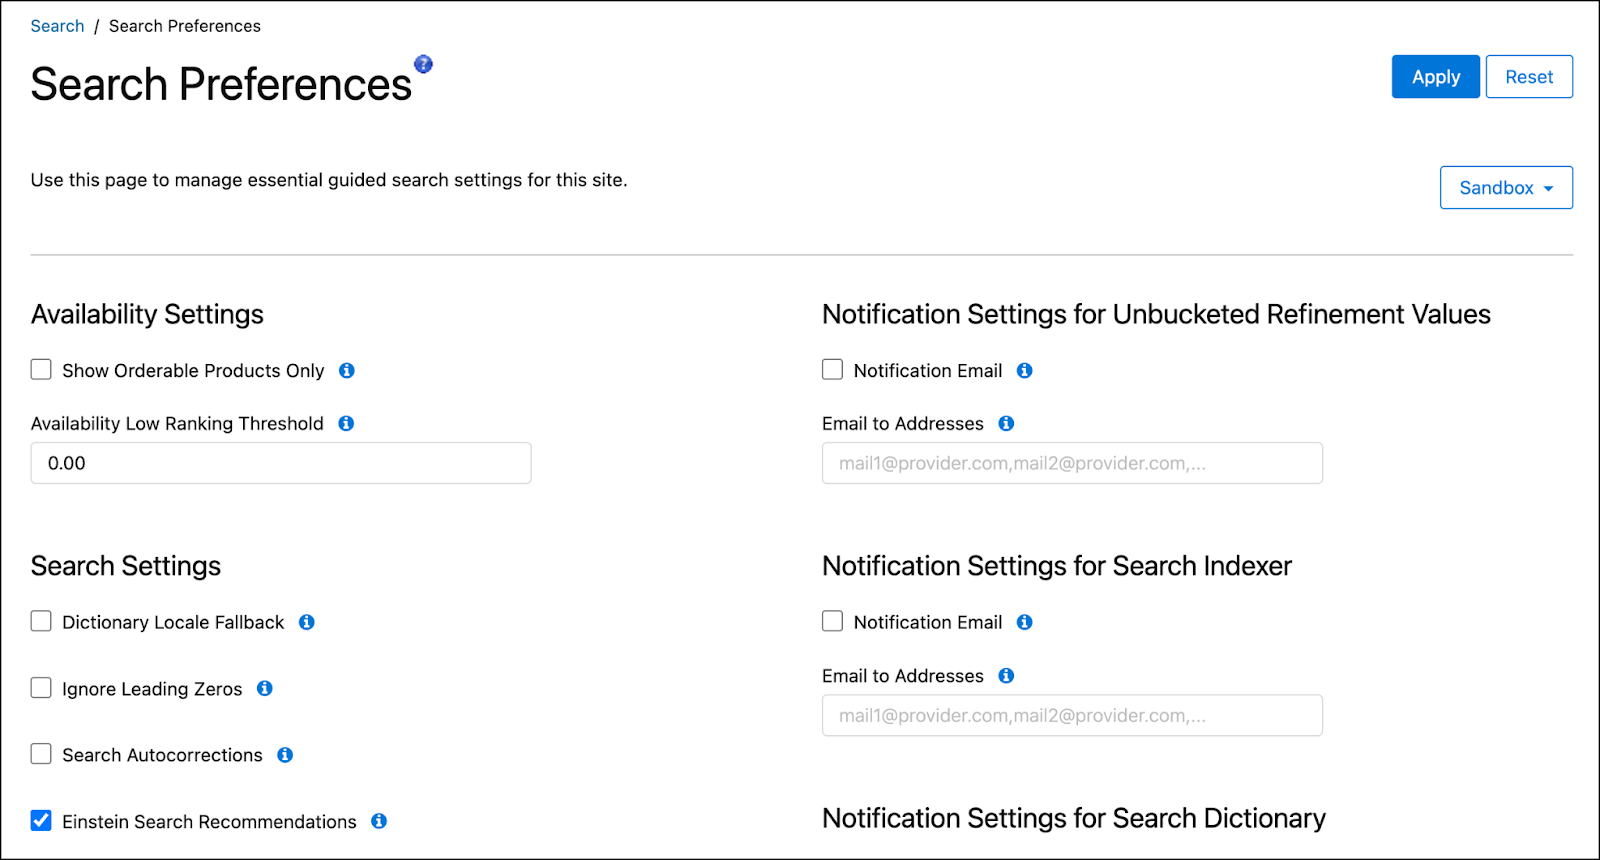Show info tooltip for Ignore Leading Zeros
This screenshot has height=860, width=1600.
click(x=265, y=688)
